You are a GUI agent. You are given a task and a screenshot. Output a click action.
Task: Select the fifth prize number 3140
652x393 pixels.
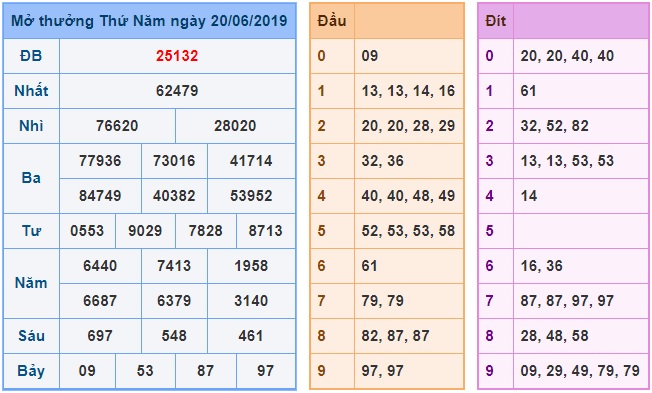pos(251,300)
